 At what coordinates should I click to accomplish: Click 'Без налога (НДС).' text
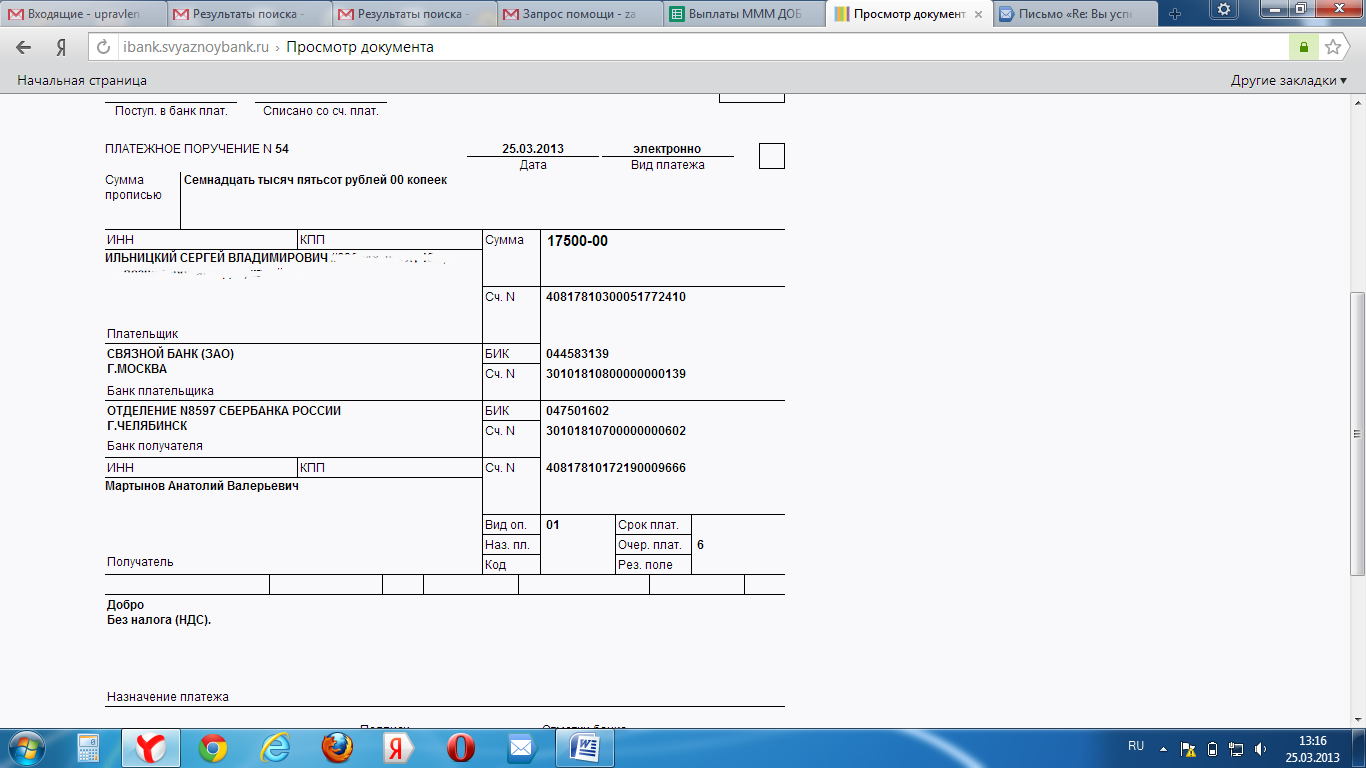(x=159, y=620)
